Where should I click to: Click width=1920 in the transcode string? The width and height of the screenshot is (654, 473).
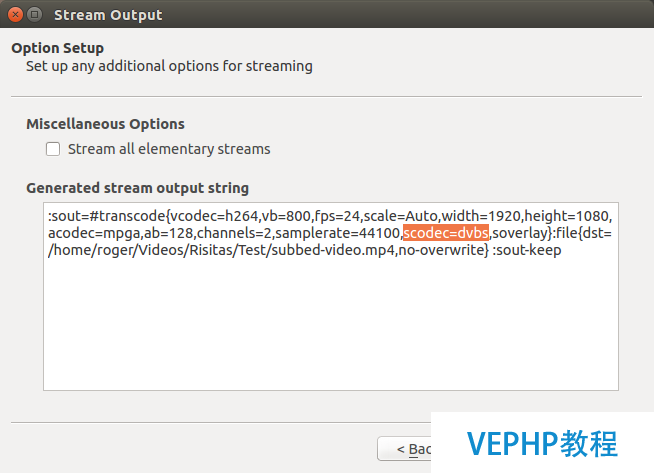[x=481, y=216]
